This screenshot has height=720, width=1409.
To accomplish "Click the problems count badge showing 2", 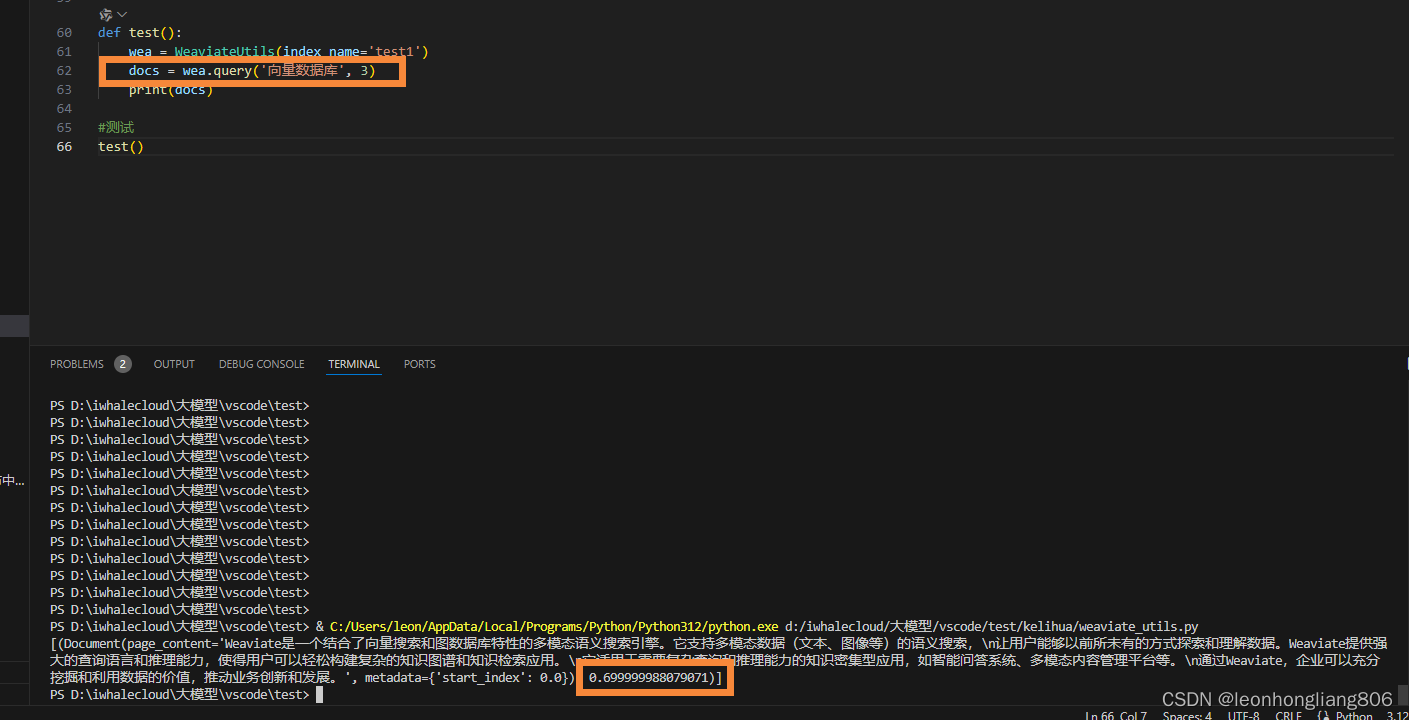I will point(123,364).
